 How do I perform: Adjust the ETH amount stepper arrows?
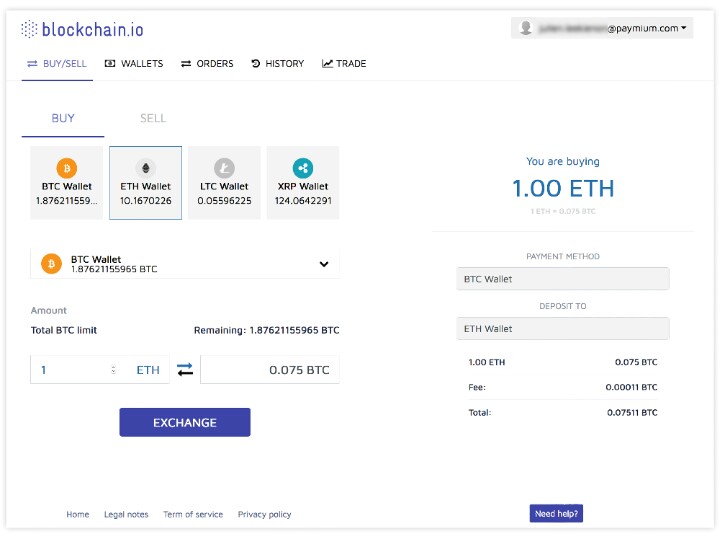pos(113,370)
